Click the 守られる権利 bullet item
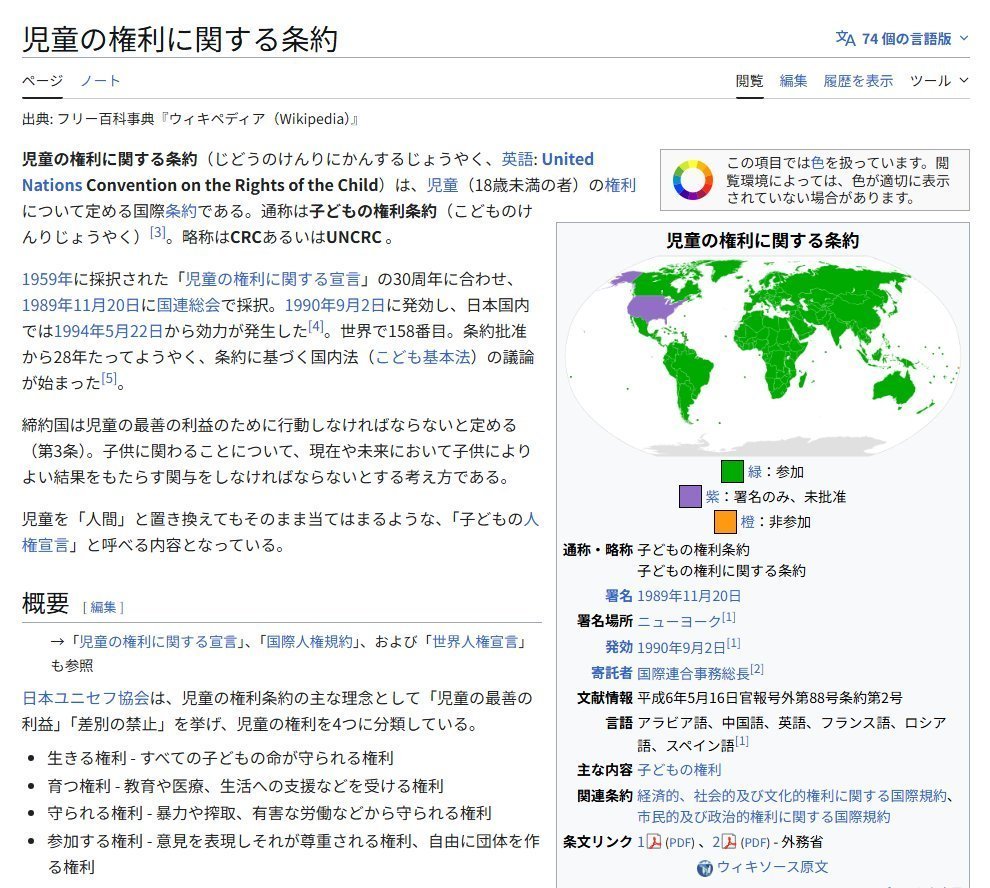 (269, 813)
